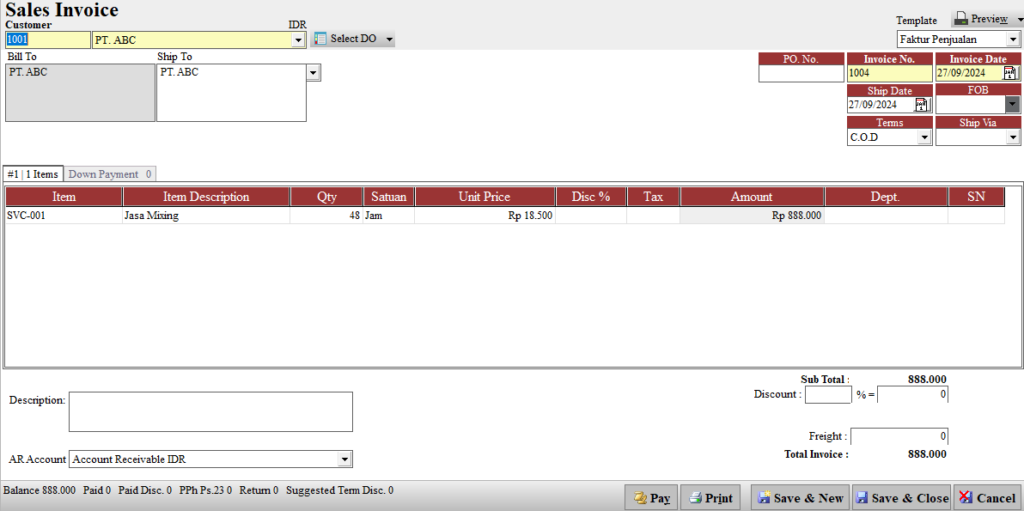
Task: Open the Ship To address dropdown arrow
Action: click(x=313, y=73)
